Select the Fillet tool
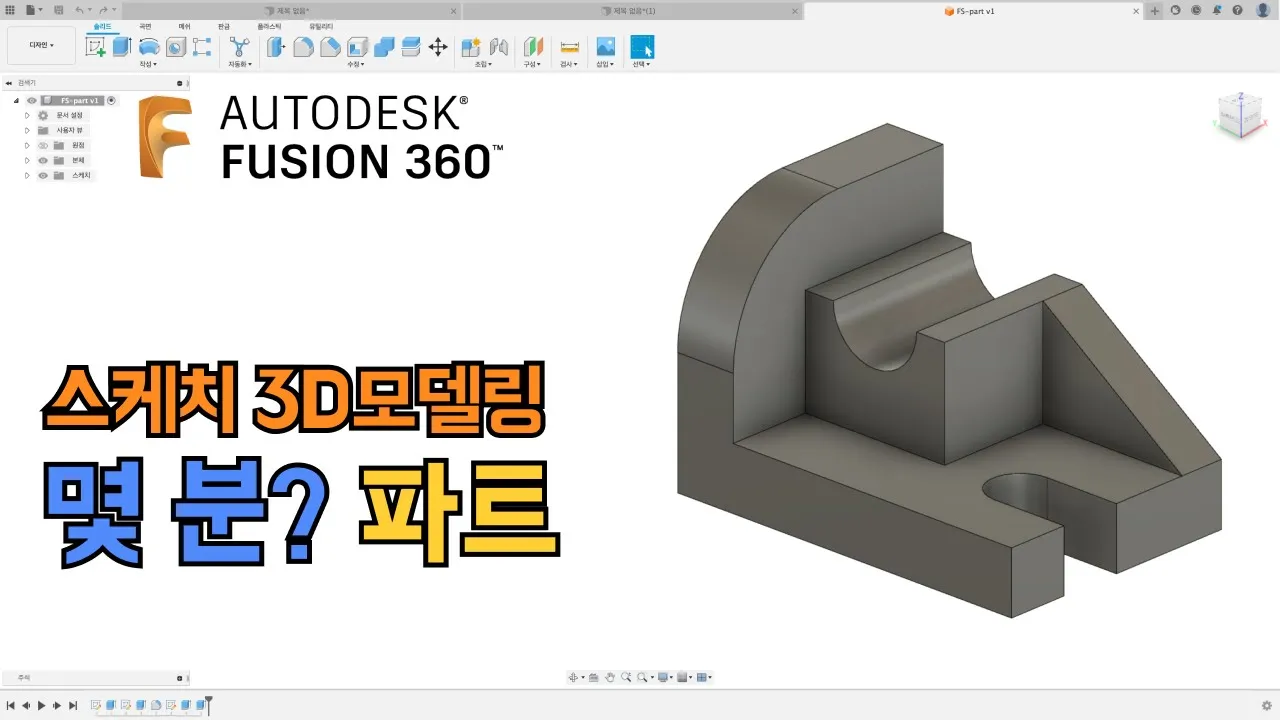This screenshot has height=720, width=1280. 303,47
